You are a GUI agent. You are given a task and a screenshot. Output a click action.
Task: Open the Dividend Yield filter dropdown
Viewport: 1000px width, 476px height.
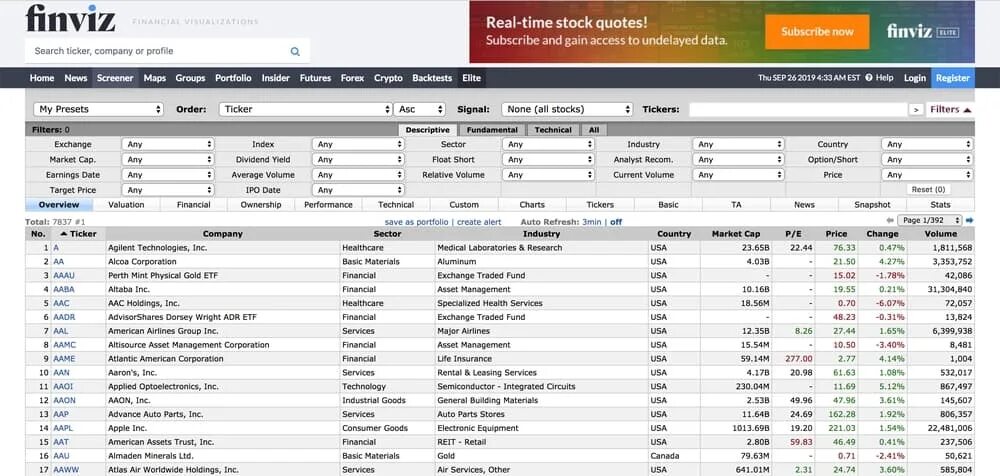[x=358, y=160]
